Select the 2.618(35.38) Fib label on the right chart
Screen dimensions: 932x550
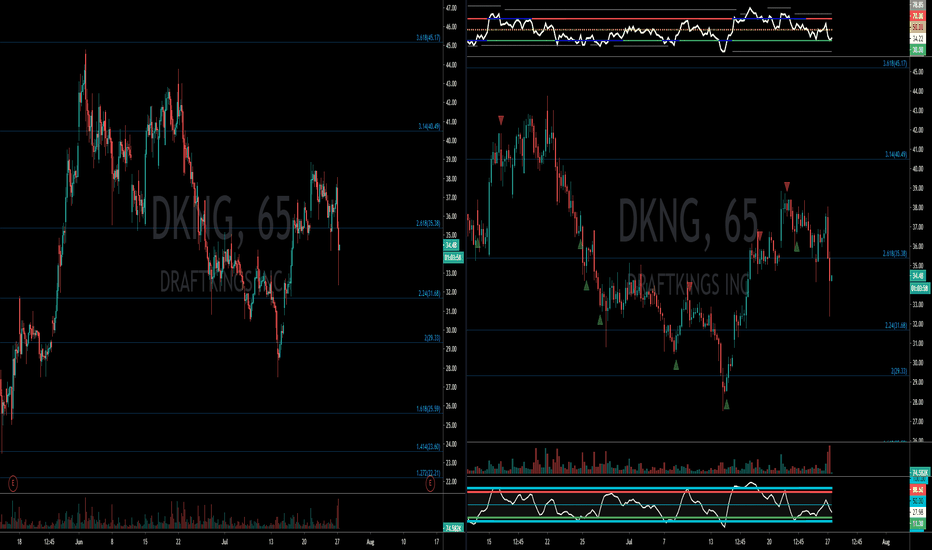click(x=895, y=254)
